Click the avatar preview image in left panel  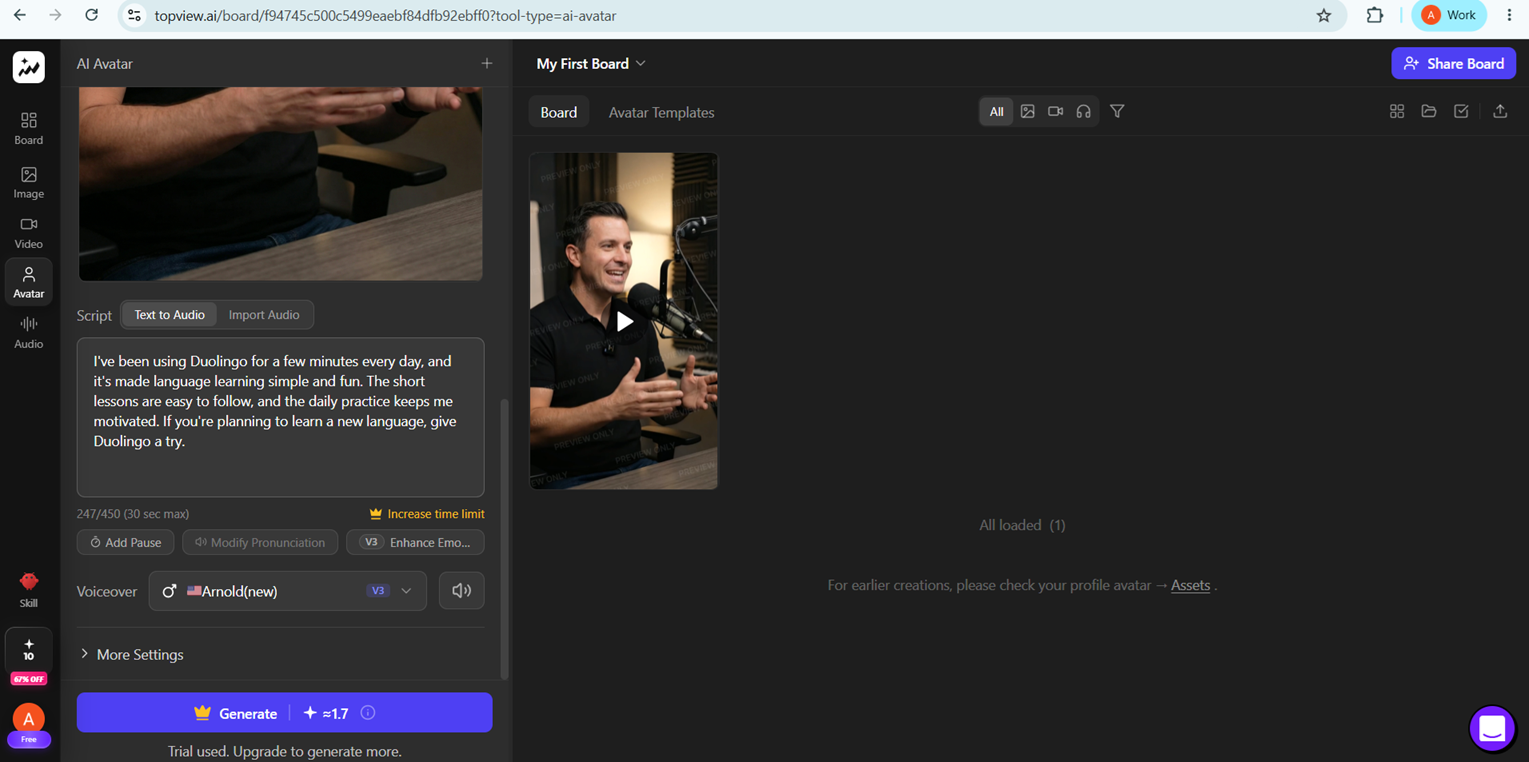(x=281, y=183)
